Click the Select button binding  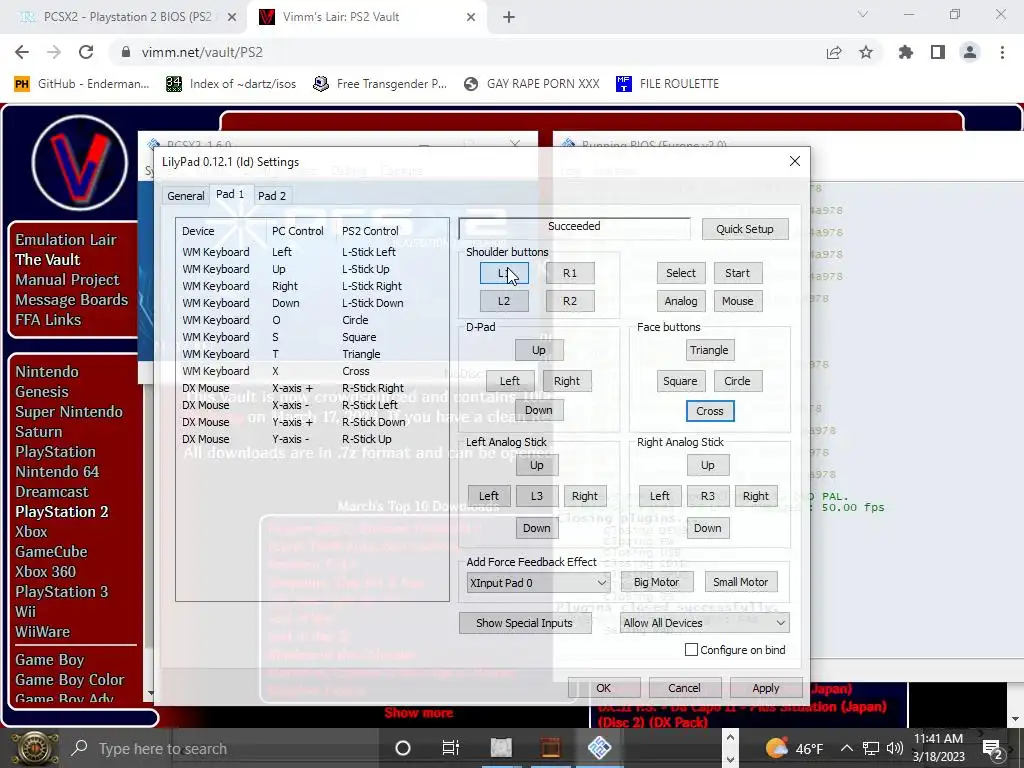680,273
